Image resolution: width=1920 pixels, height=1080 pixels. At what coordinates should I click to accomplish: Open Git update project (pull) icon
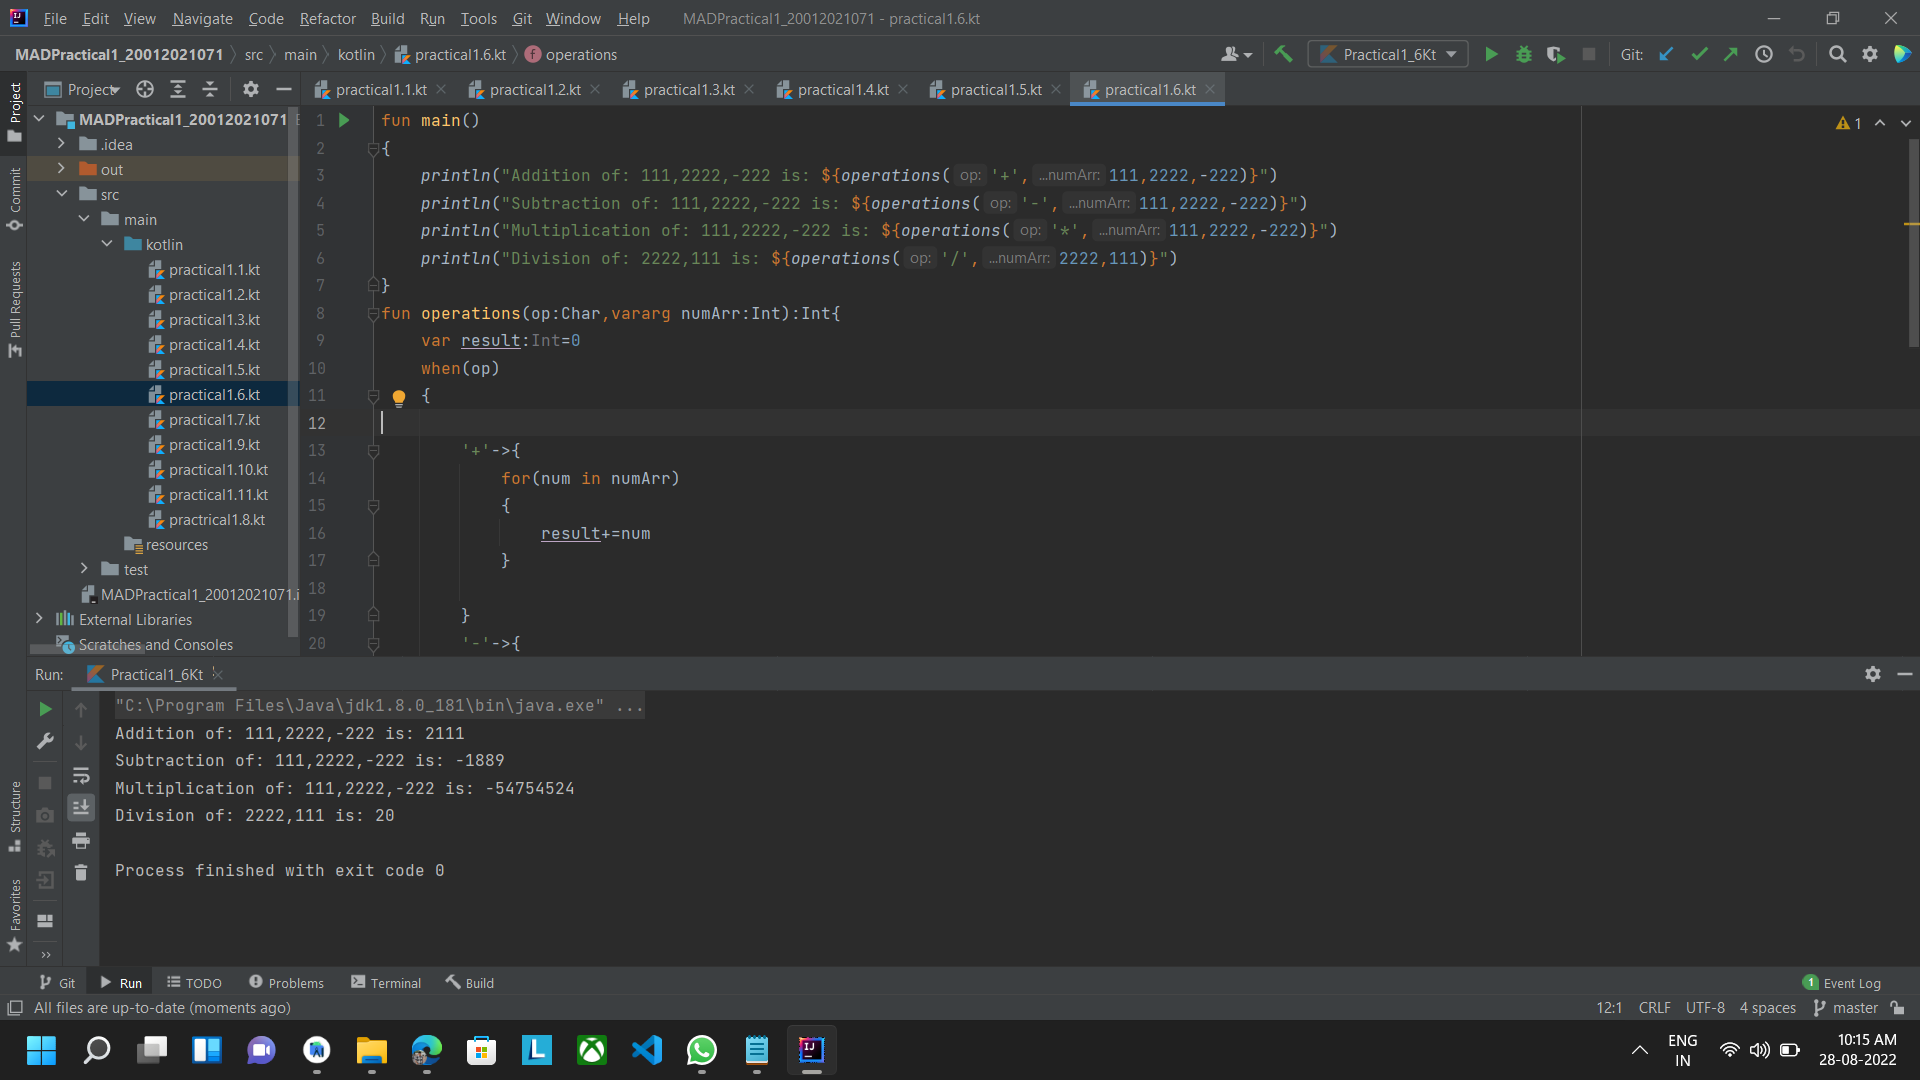[x=1666, y=54]
